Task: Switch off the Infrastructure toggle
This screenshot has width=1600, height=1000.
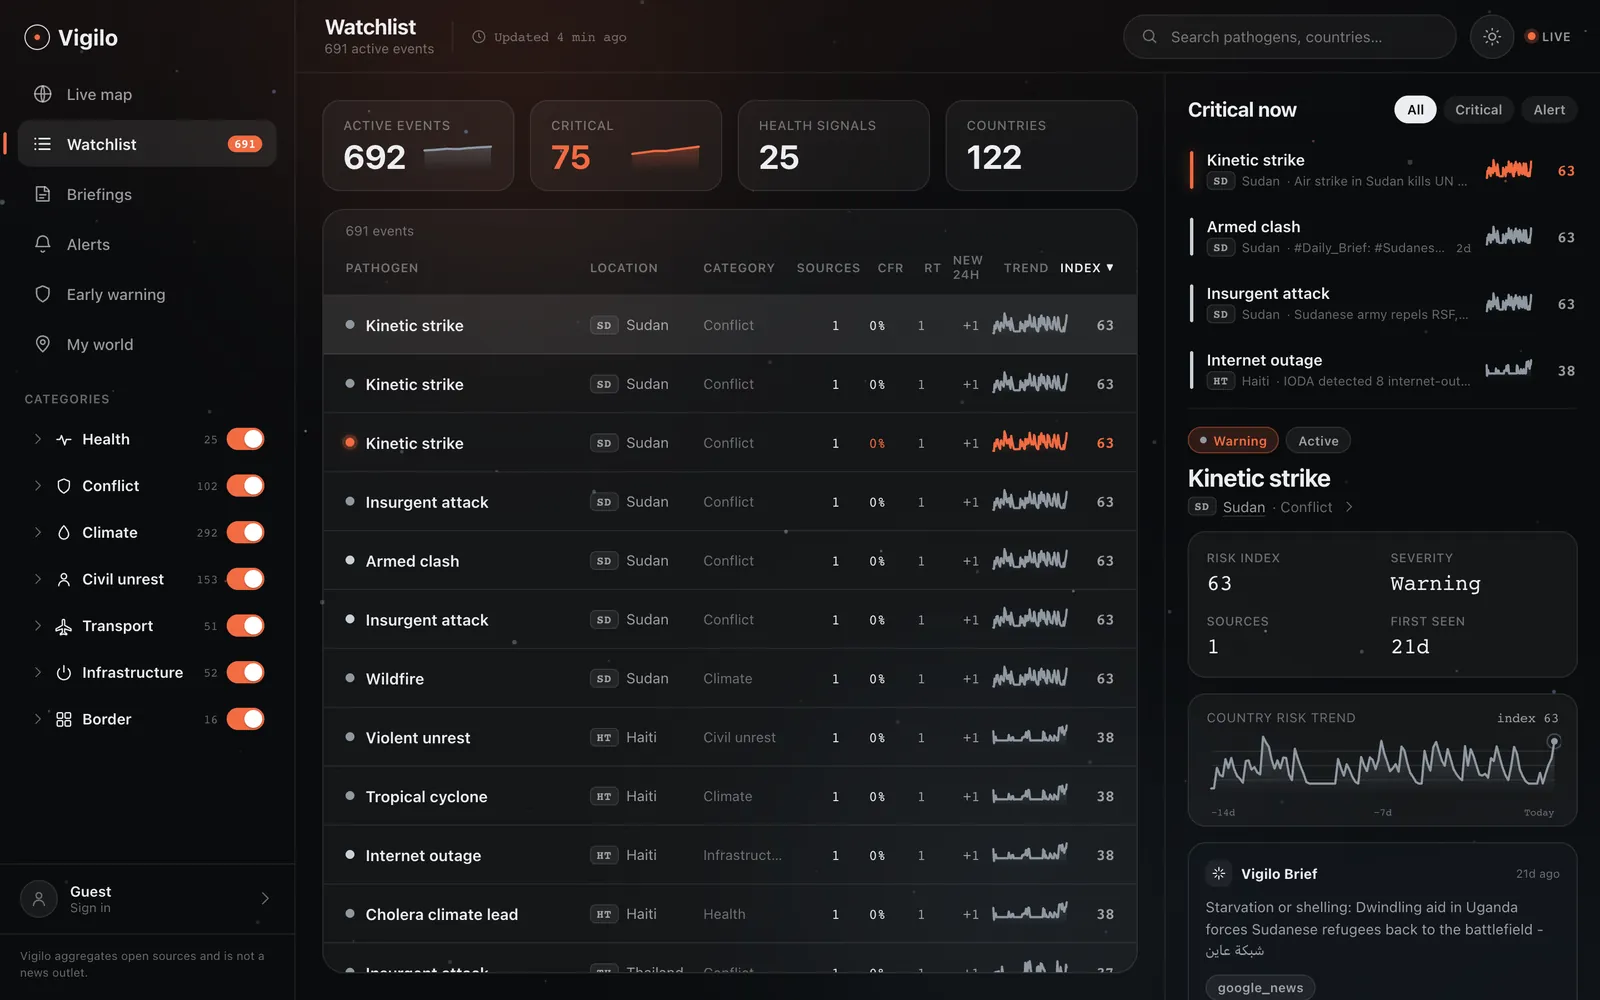Action: tap(245, 672)
